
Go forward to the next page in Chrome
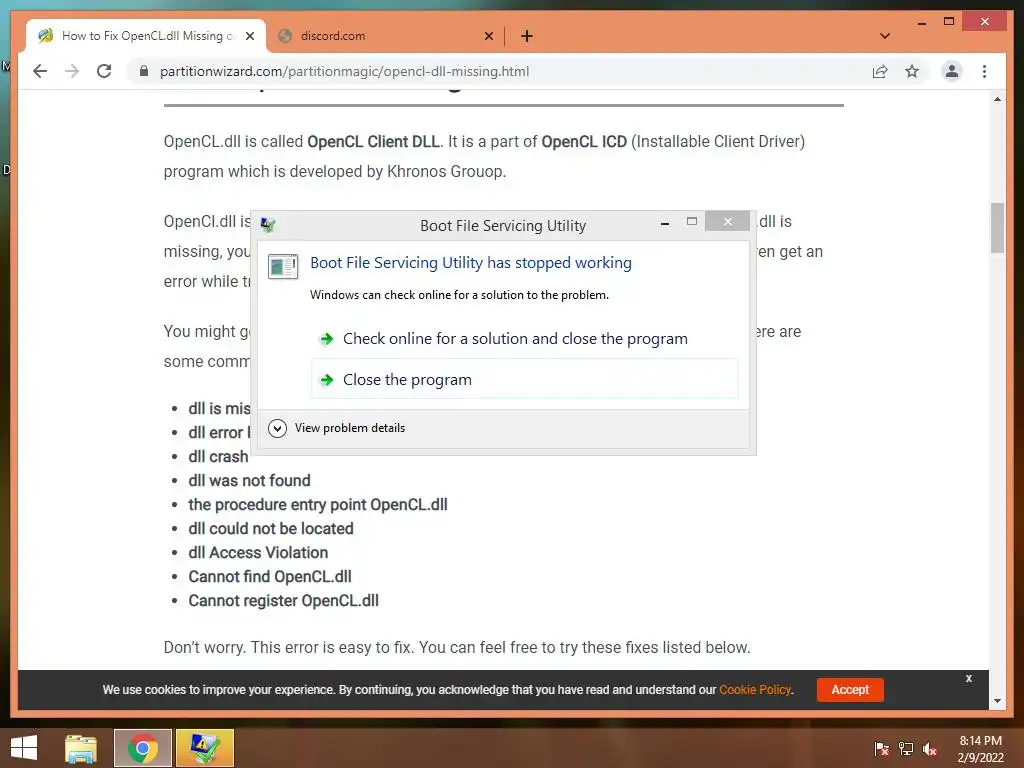pos(72,71)
